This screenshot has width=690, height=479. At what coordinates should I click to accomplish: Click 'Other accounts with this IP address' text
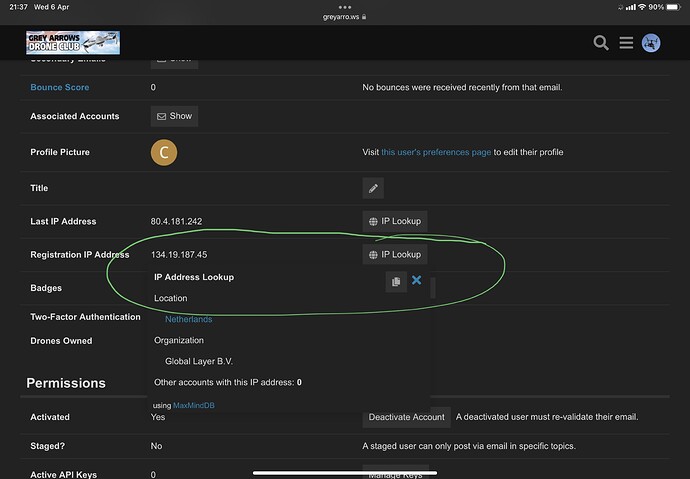pyautogui.click(x=228, y=383)
